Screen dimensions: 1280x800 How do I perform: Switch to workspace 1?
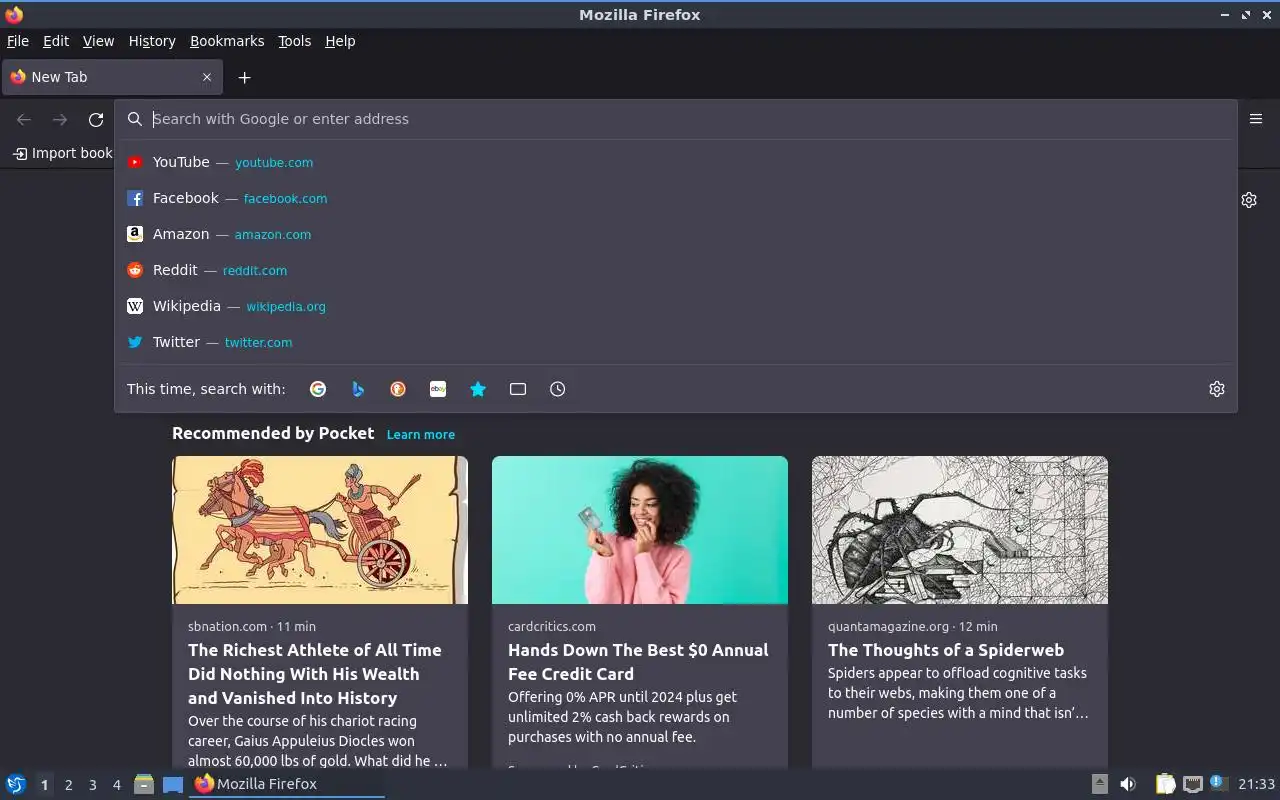point(44,785)
